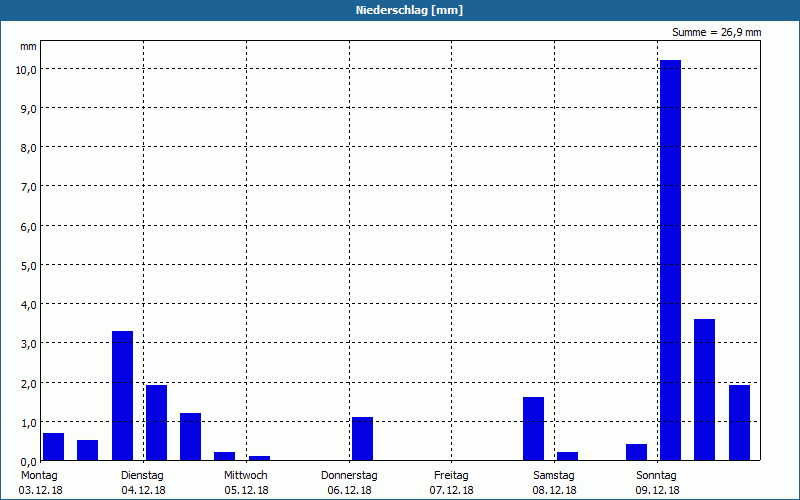Click the date 08.12.18

tap(555, 491)
